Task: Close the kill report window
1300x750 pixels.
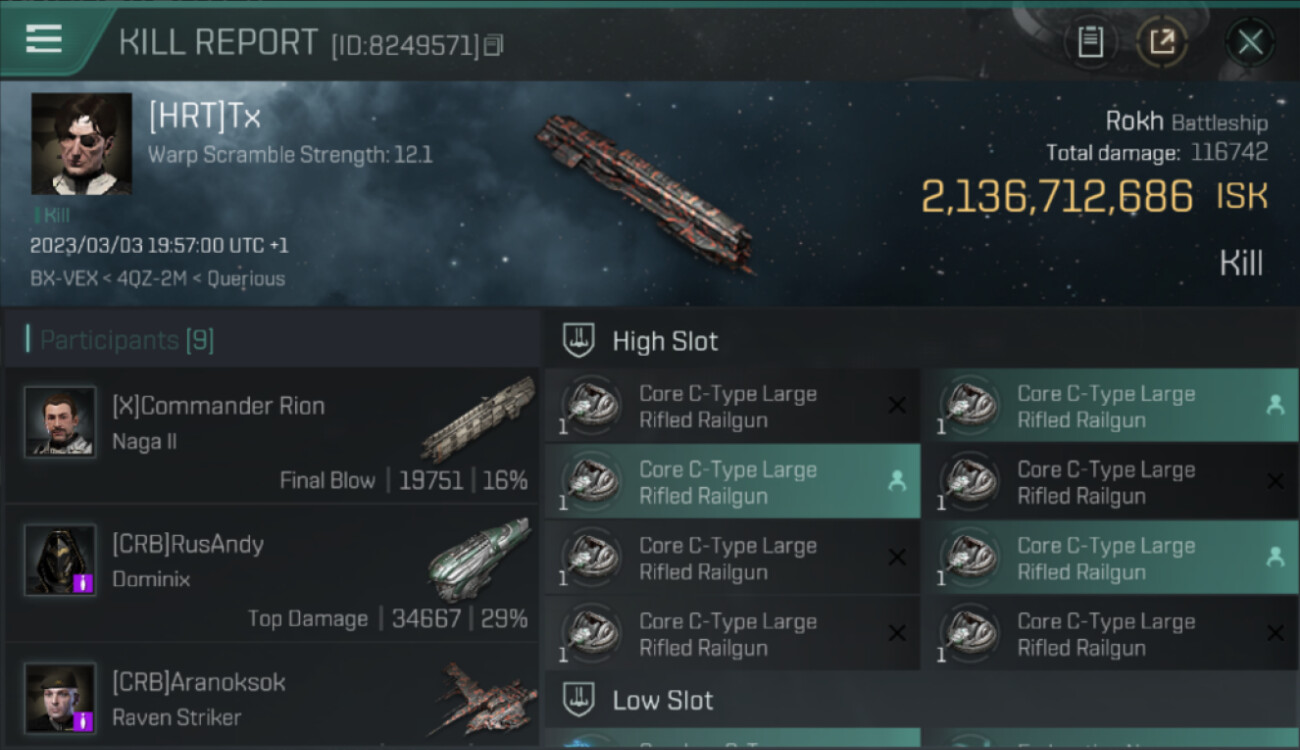Action: [x=1250, y=42]
